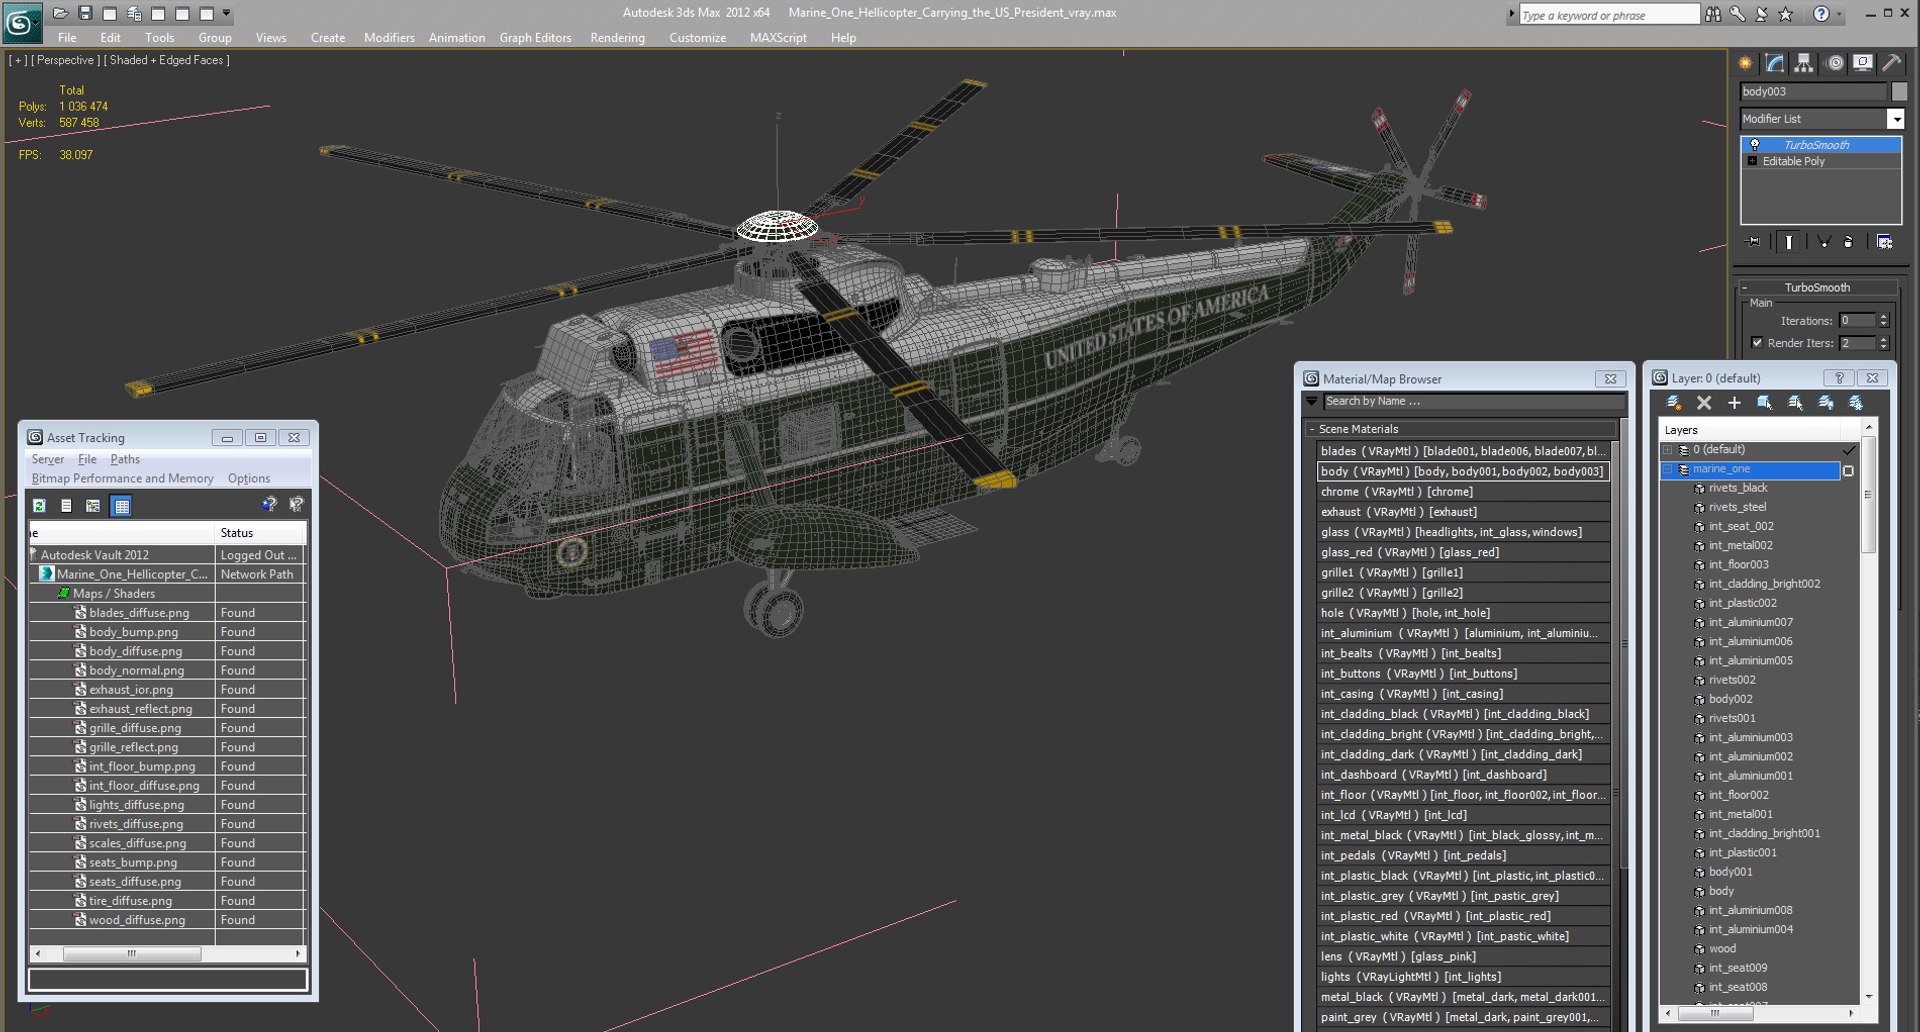Viewport: 1920px width, 1032px height.
Task: Open the Modifier List dropdown
Action: [1895, 119]
